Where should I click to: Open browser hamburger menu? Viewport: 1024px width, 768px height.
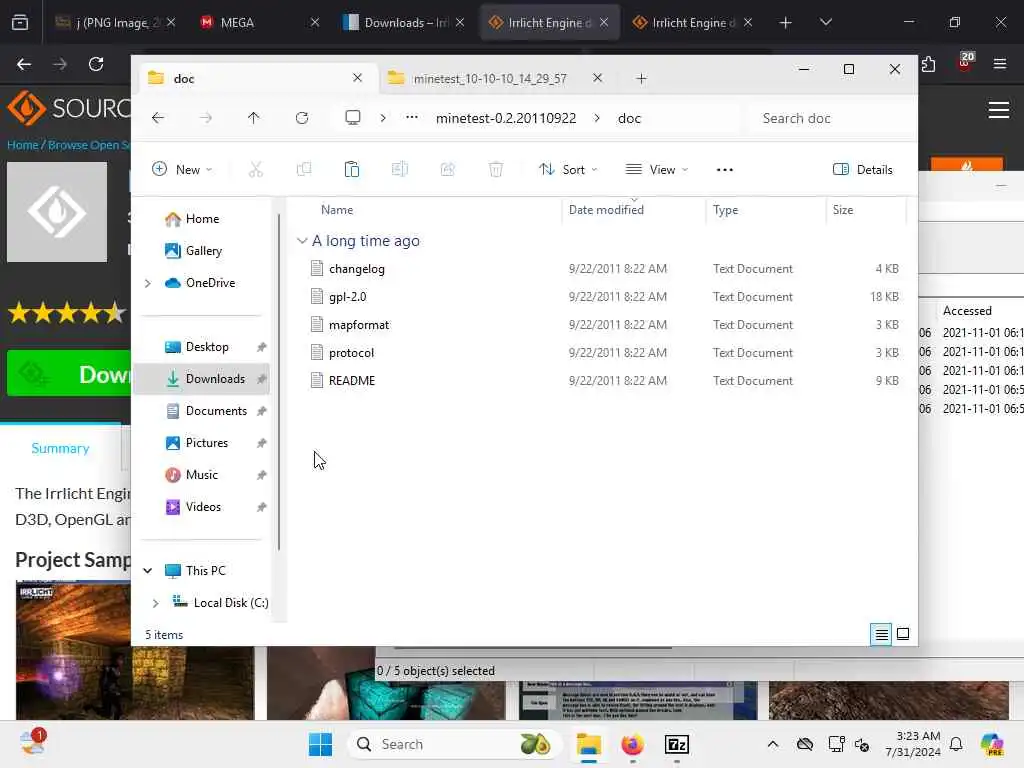[999, 64]
